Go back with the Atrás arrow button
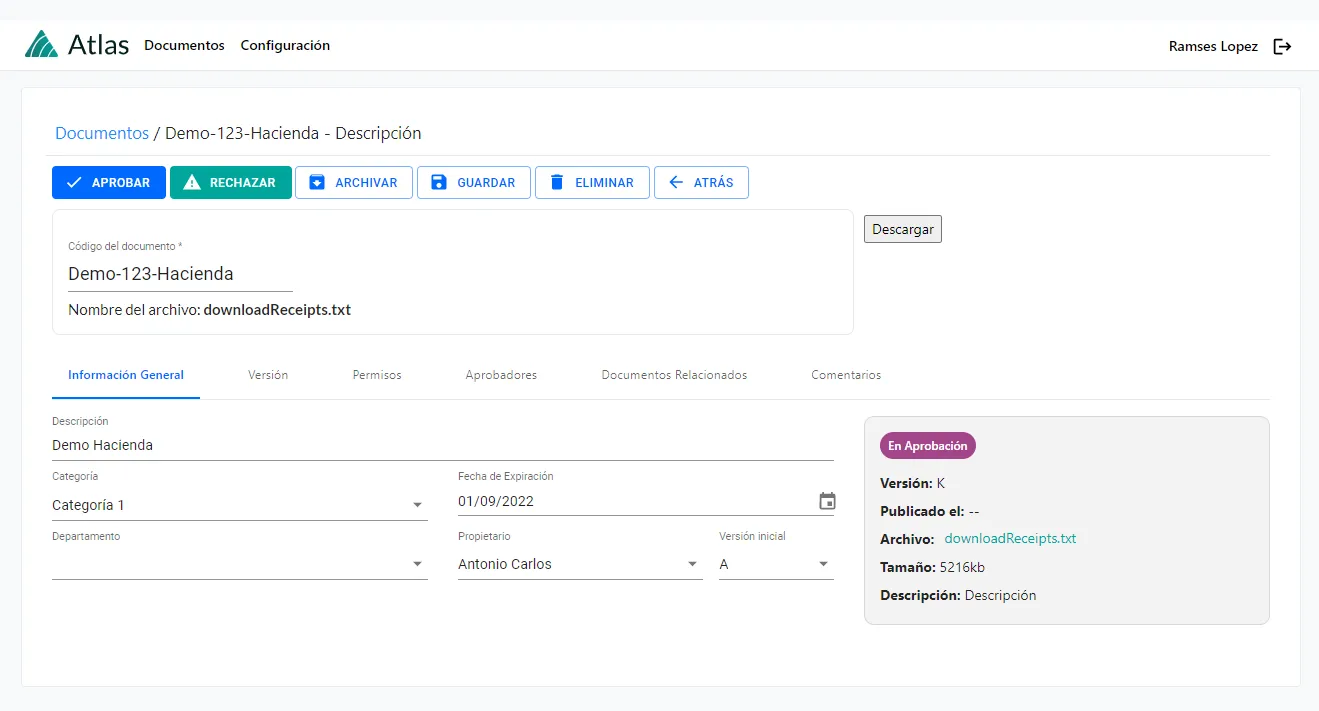The width and height of the screenshot is (1319, 711). click(701, 183)
